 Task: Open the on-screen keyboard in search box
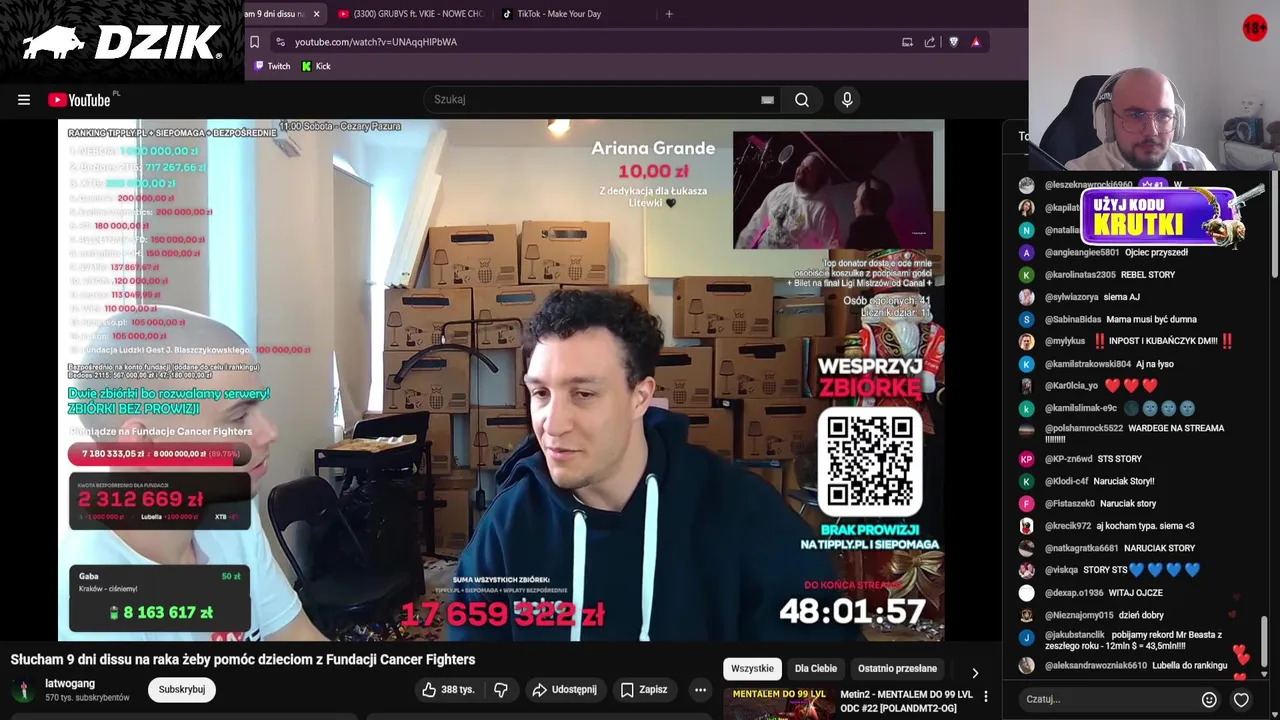[x=767, y=100]
